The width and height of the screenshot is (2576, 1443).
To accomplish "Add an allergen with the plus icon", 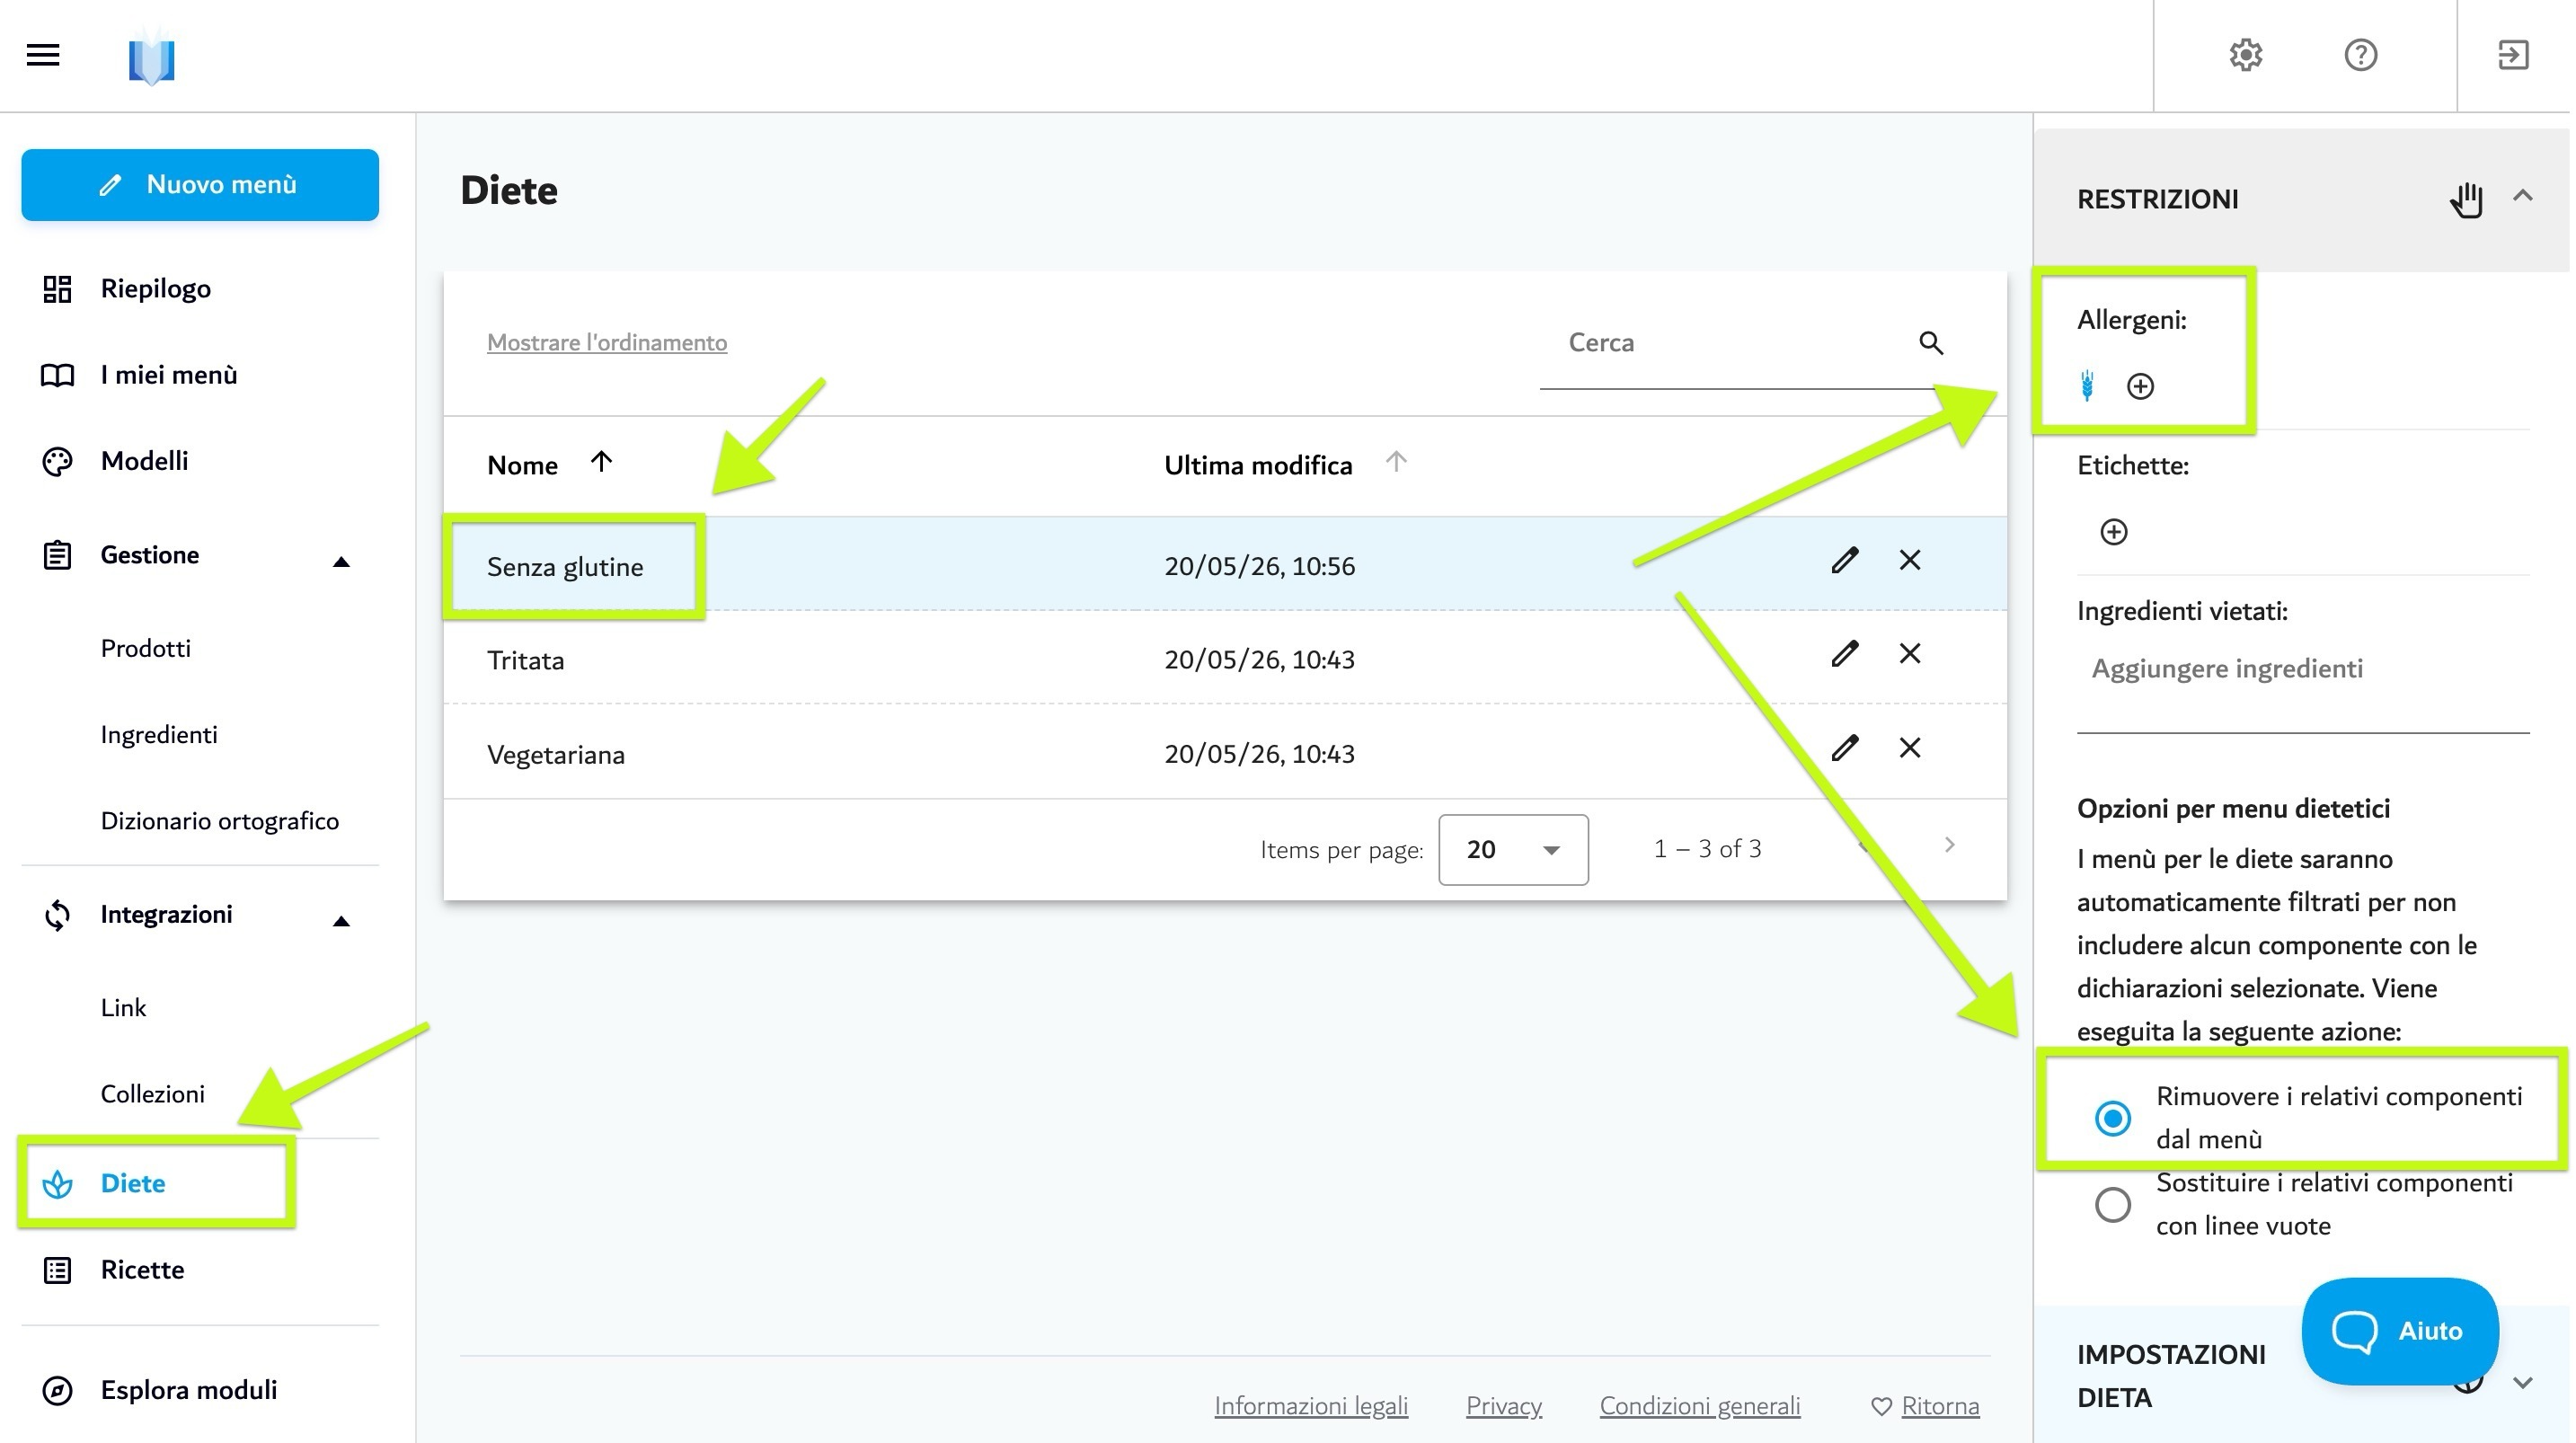I will point(2140,387).
